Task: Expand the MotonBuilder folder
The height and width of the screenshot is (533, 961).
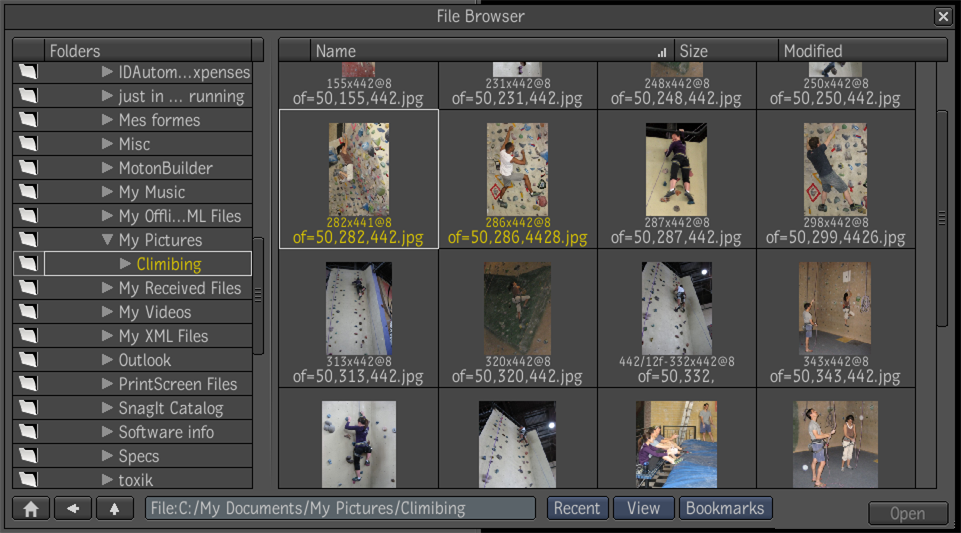Action: [x=107, y=168]
